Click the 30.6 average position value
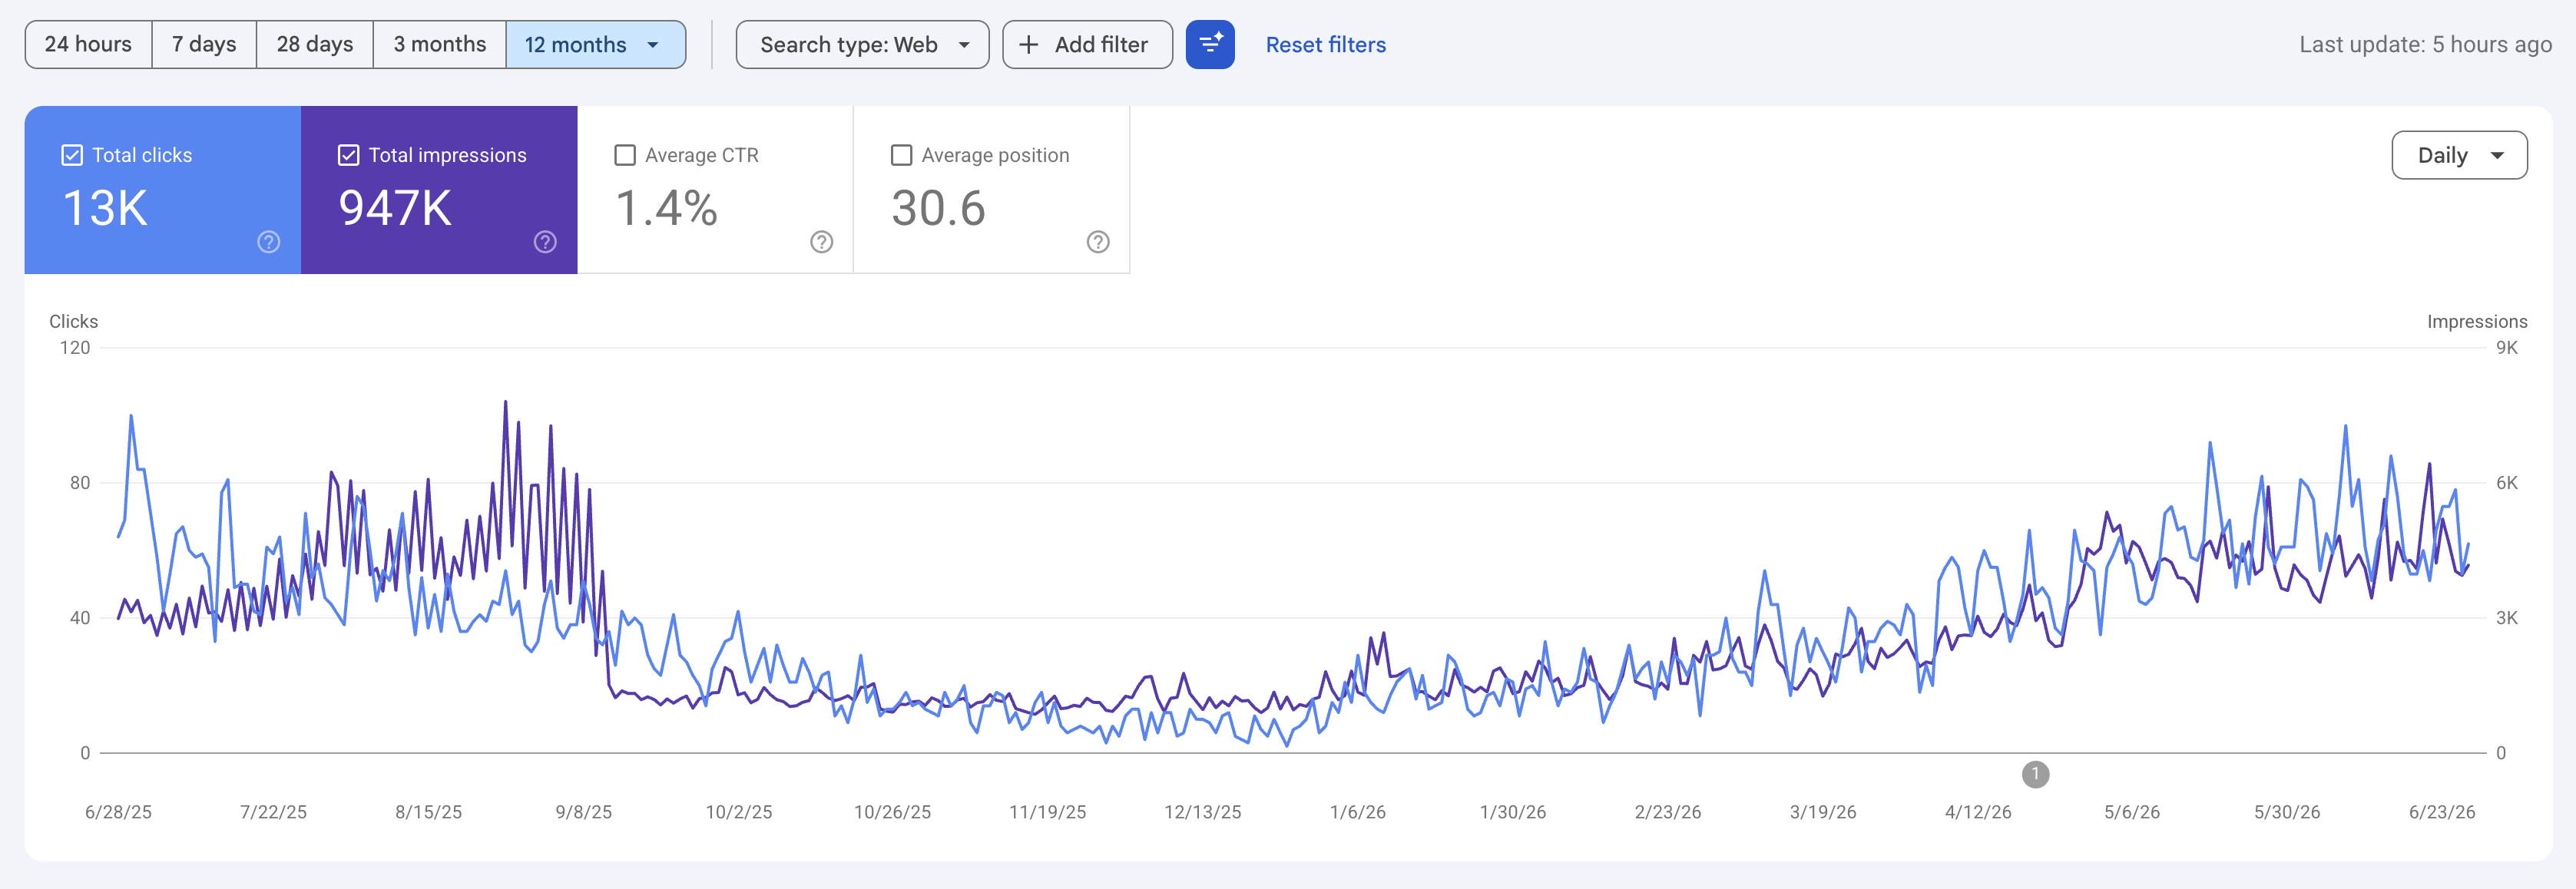2576x889 pixels. click(x=938, y=208)
